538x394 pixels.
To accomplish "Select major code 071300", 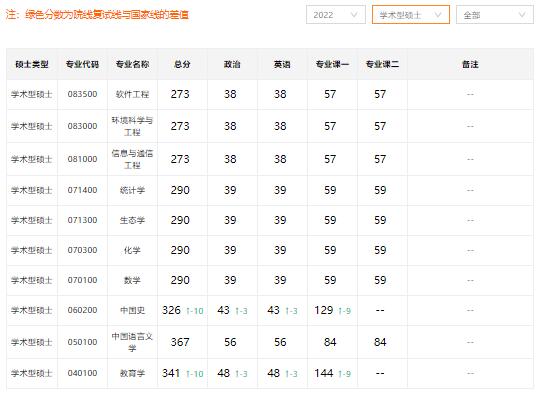I will [x=82, y=220].
